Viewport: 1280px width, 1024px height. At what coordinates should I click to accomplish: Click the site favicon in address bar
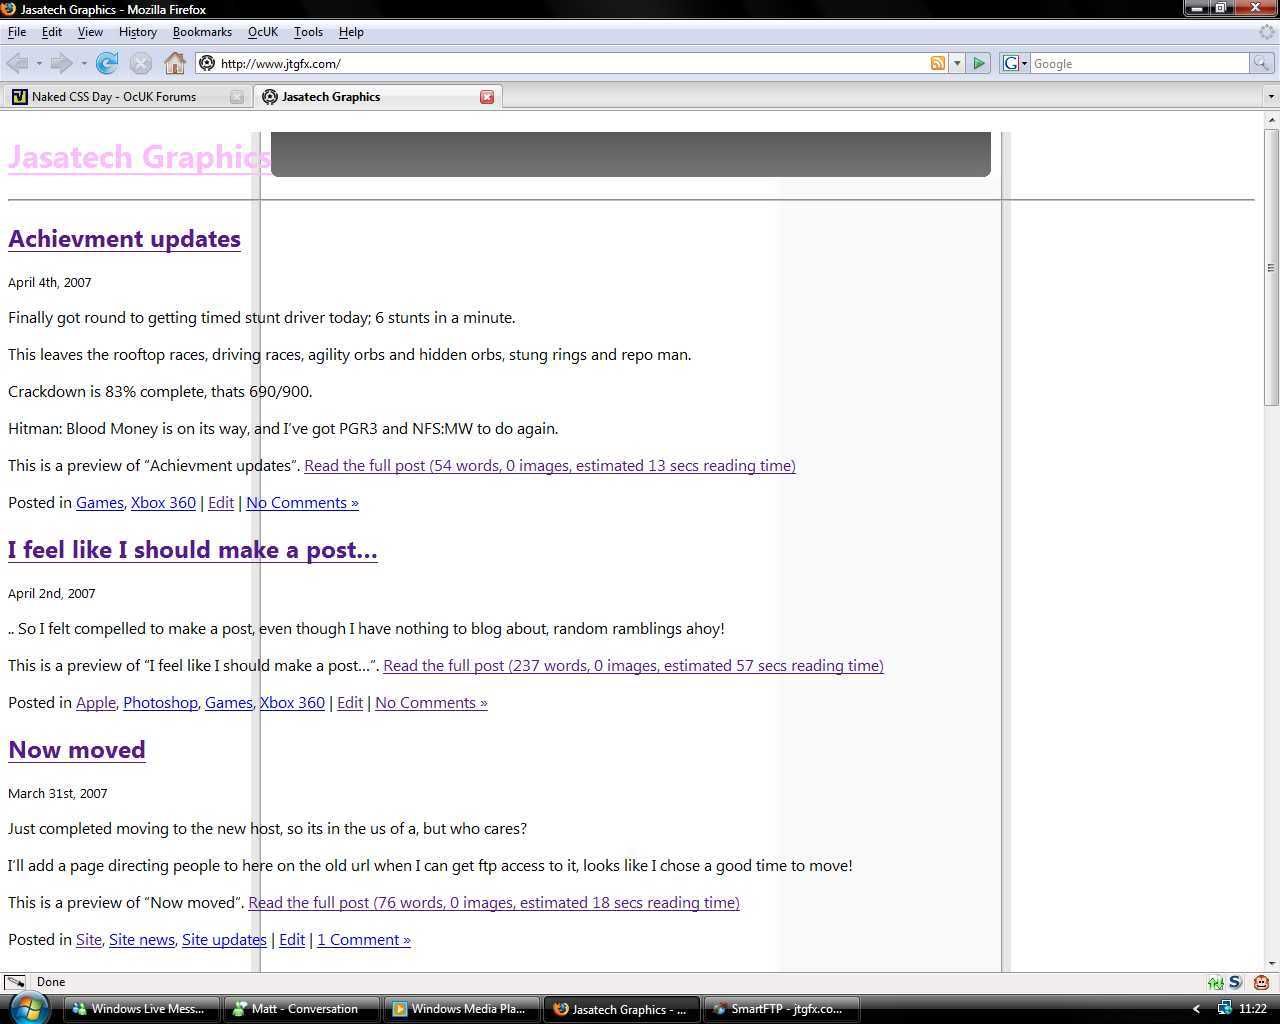click(207, 63)
